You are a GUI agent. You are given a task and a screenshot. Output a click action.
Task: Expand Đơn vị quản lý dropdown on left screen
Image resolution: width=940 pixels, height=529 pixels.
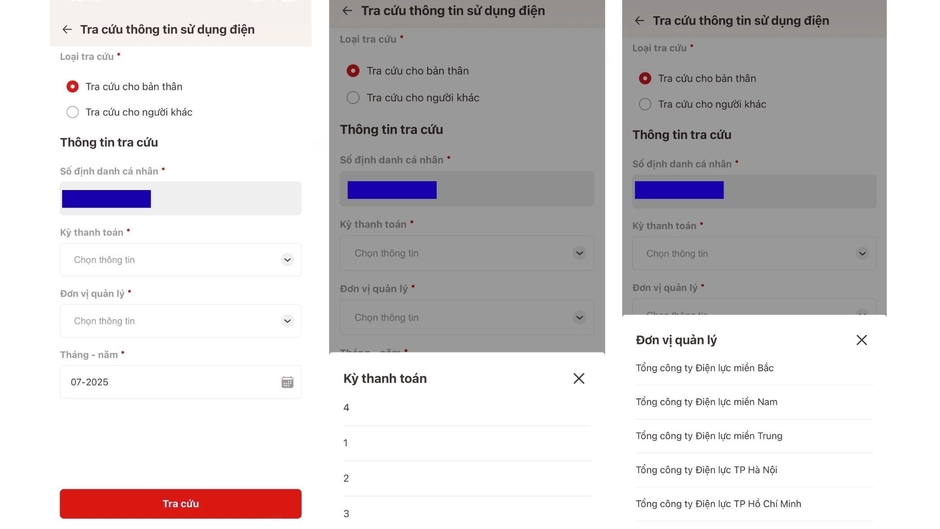(180, 321)
